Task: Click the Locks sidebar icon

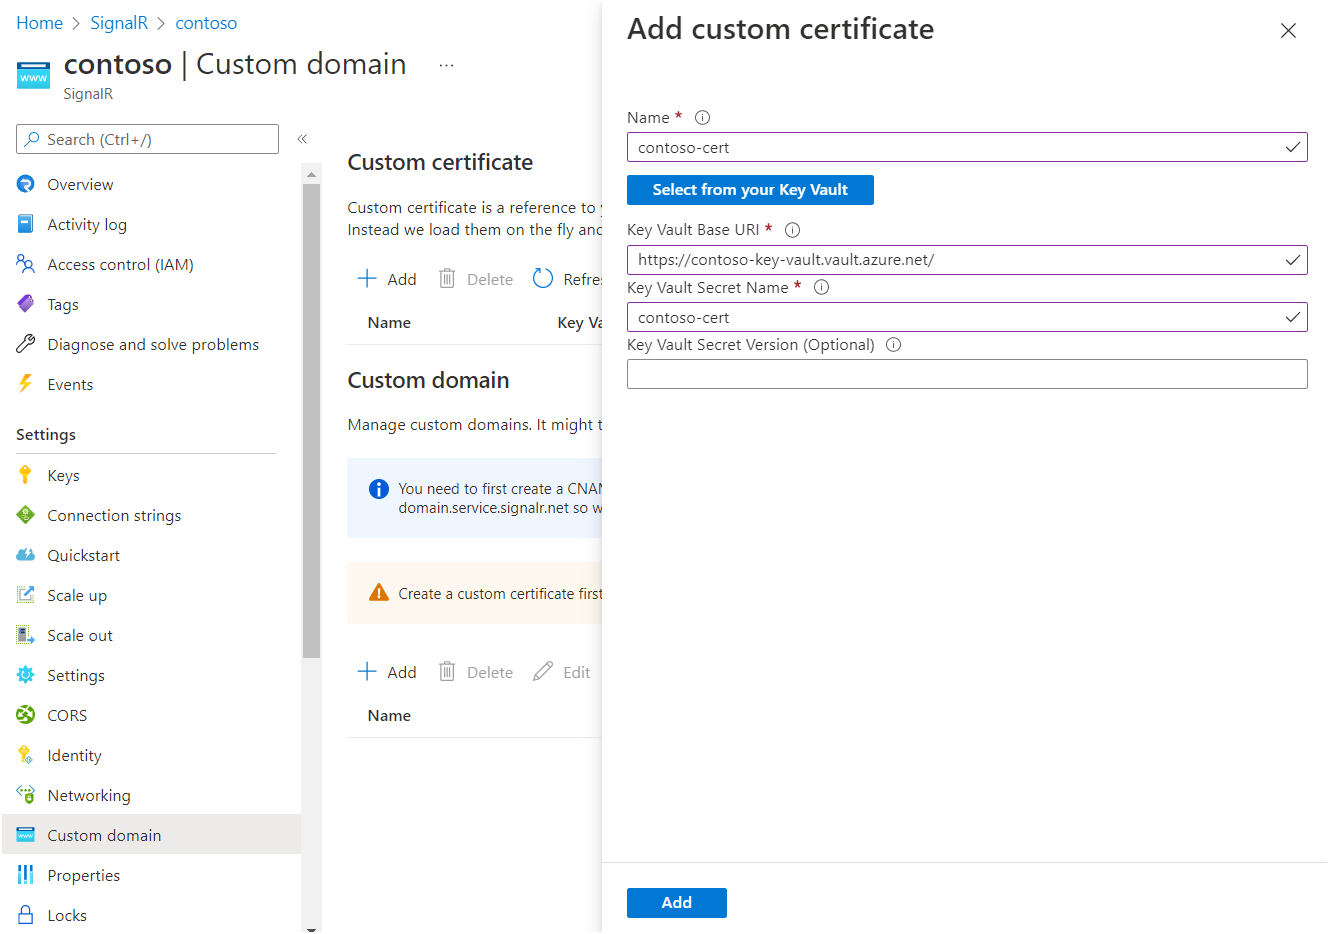Action: coord(27,914)
